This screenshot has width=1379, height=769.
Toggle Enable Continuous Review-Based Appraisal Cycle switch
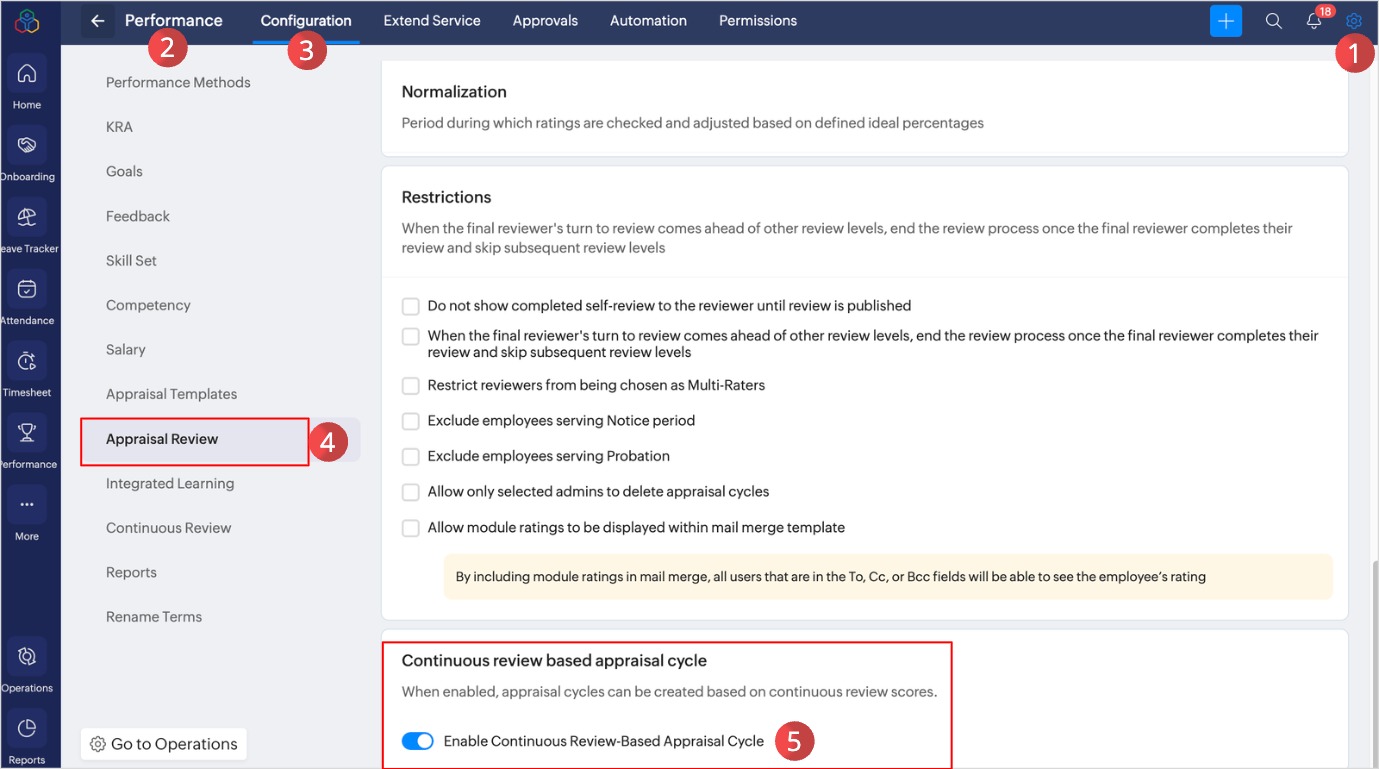418,741
